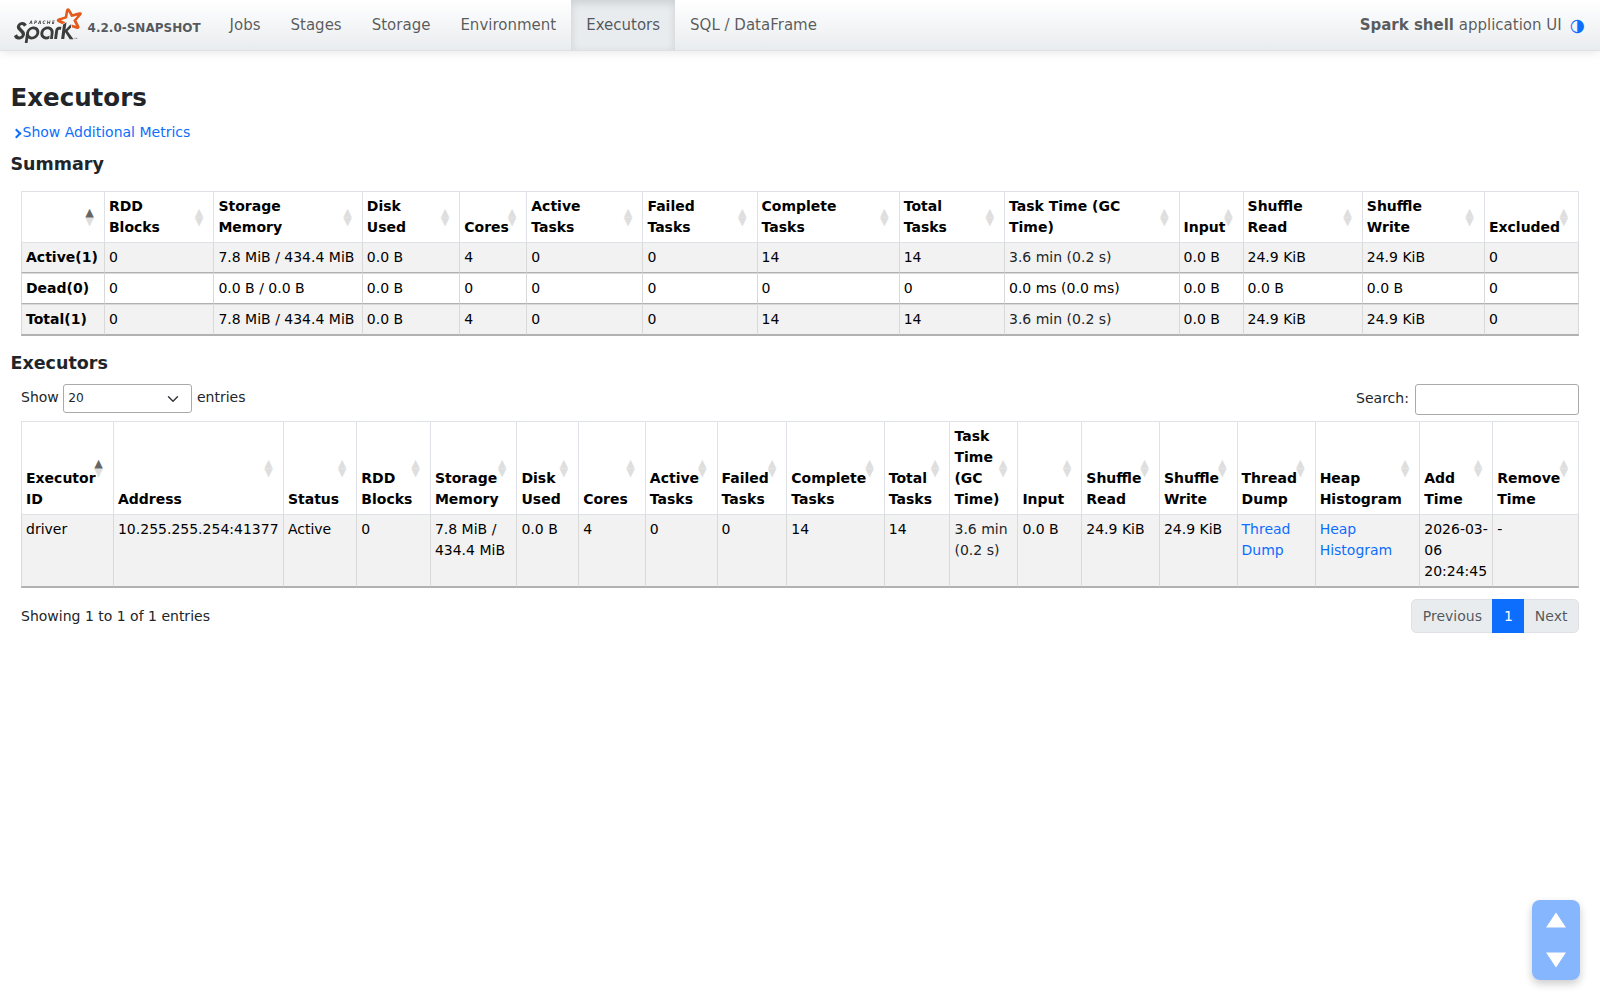1600x1000 pixels.
Task: Sort executors table by Executor ID
Action: pos(66,488)
